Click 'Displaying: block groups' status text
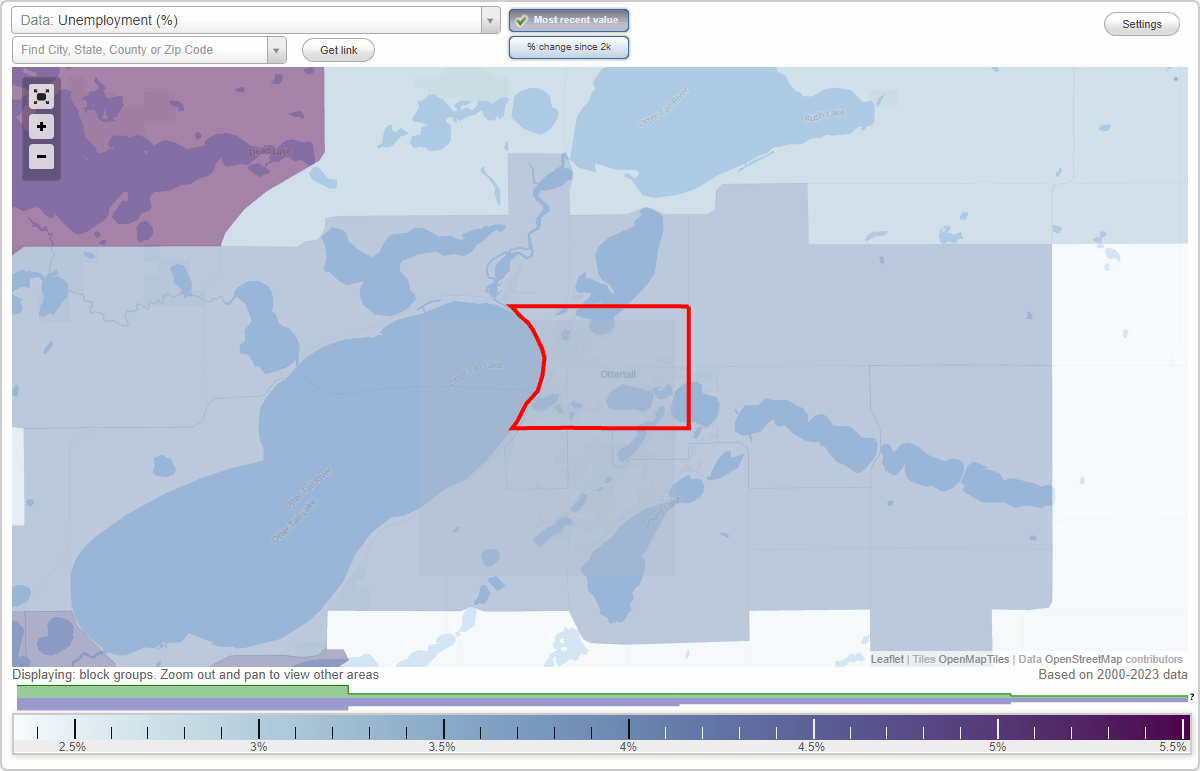 [x=196, y=675]
